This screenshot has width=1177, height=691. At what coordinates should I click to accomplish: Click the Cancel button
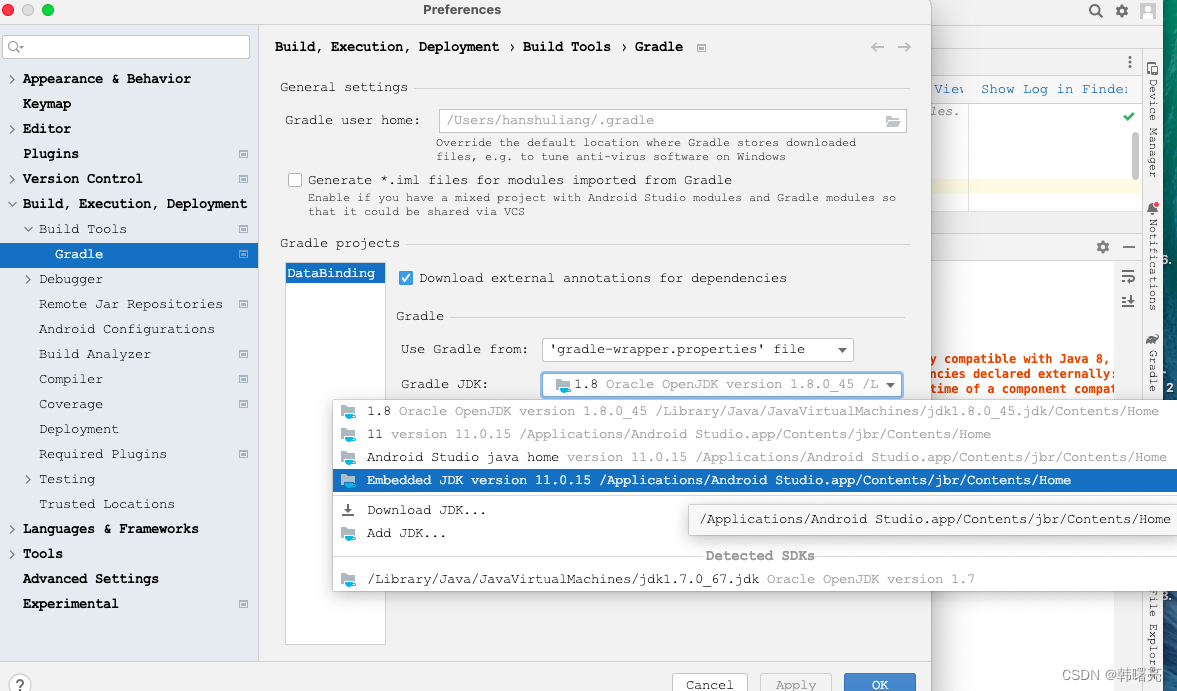709,683
